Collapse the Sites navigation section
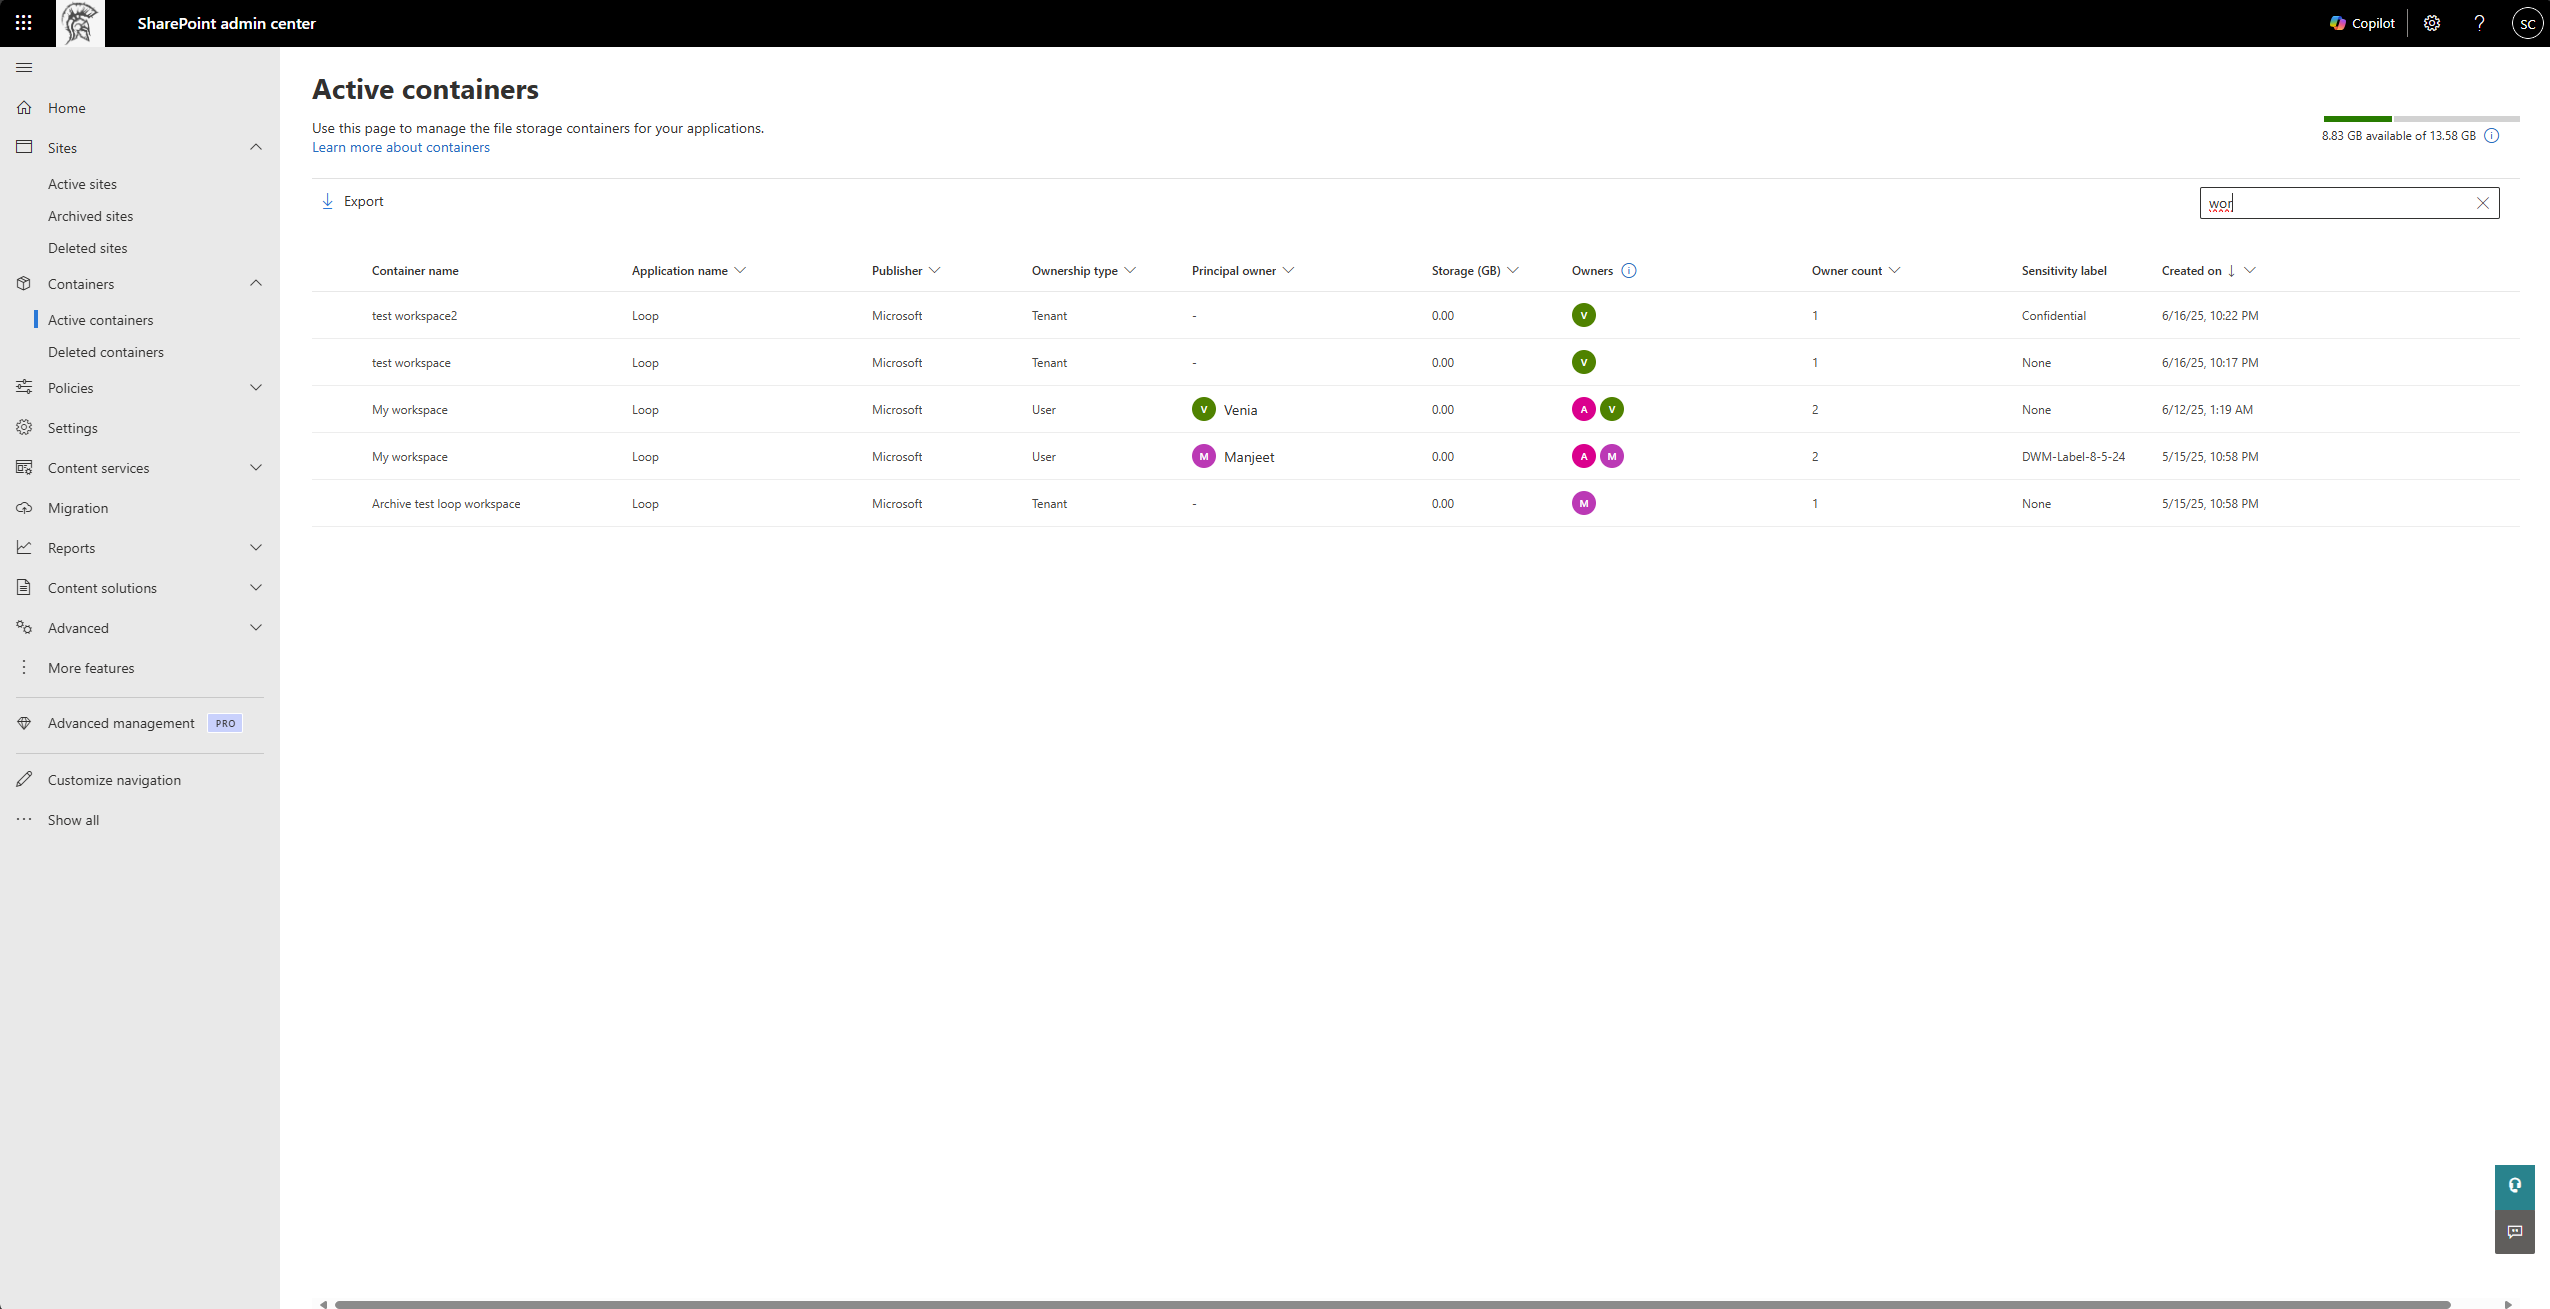Image resolution: width=2550 pixels, height=1309 pixels. click(256, 148)
